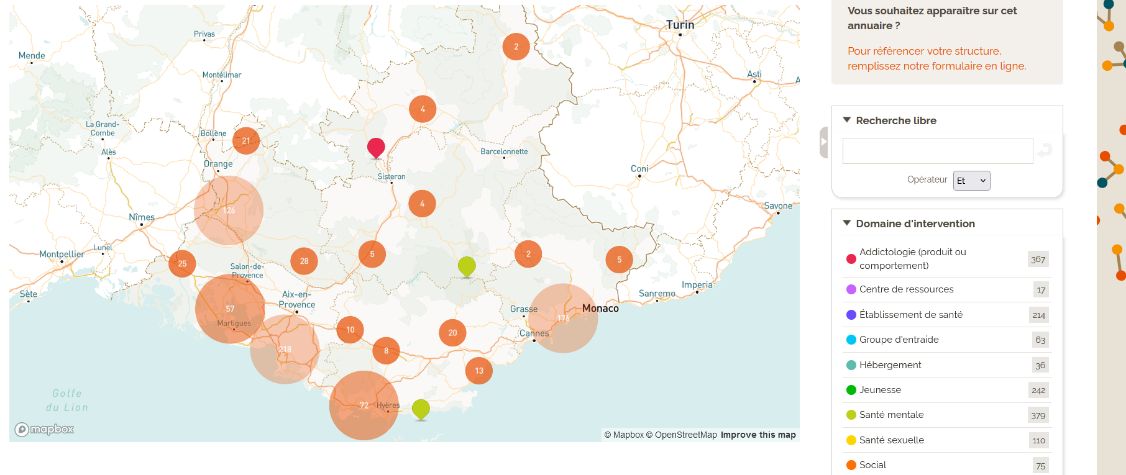Click the green map pin near Hyères

pos(421,408)
